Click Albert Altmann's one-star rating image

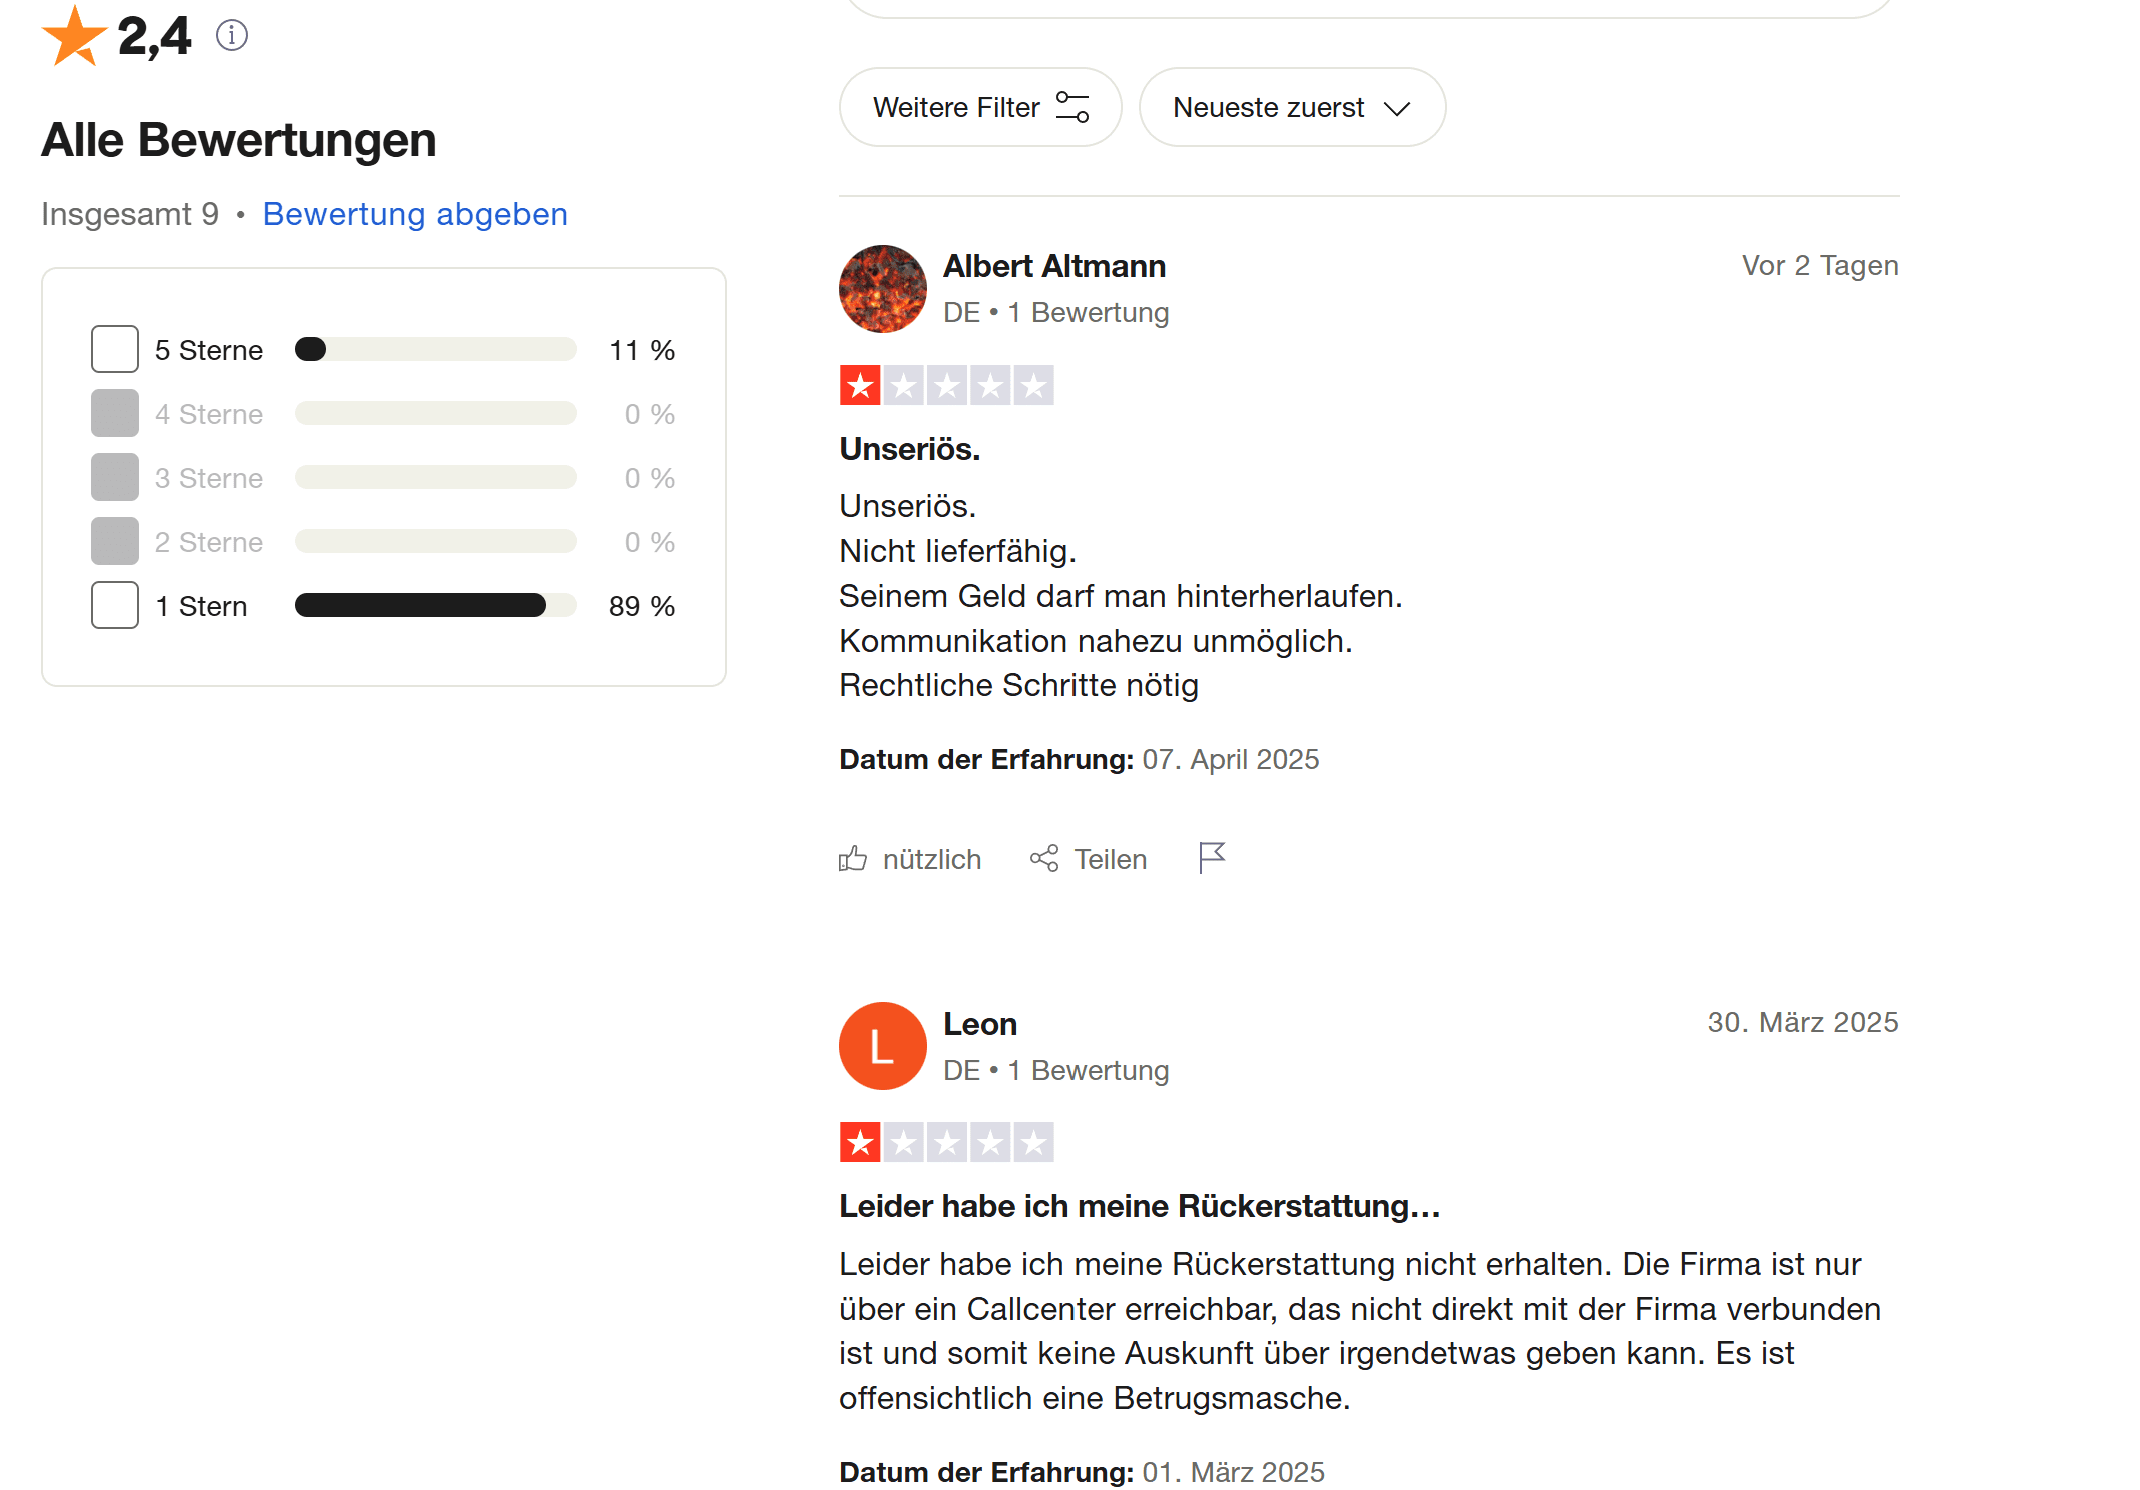(x=946, y=385)
